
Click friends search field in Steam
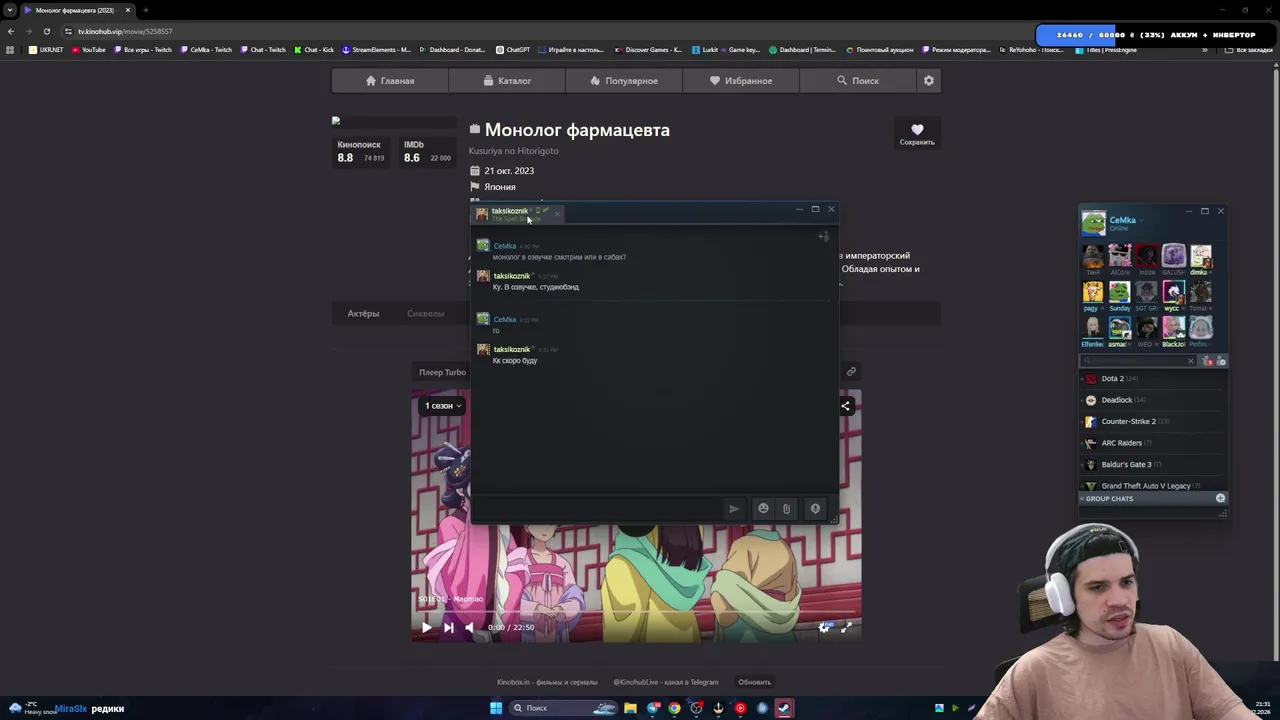(1140, 361)
